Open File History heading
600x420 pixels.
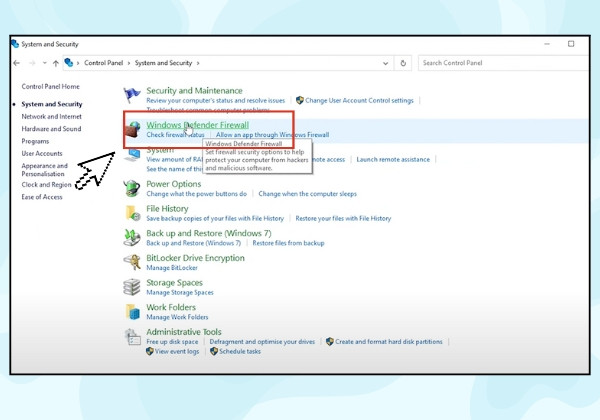pos(167,209)
